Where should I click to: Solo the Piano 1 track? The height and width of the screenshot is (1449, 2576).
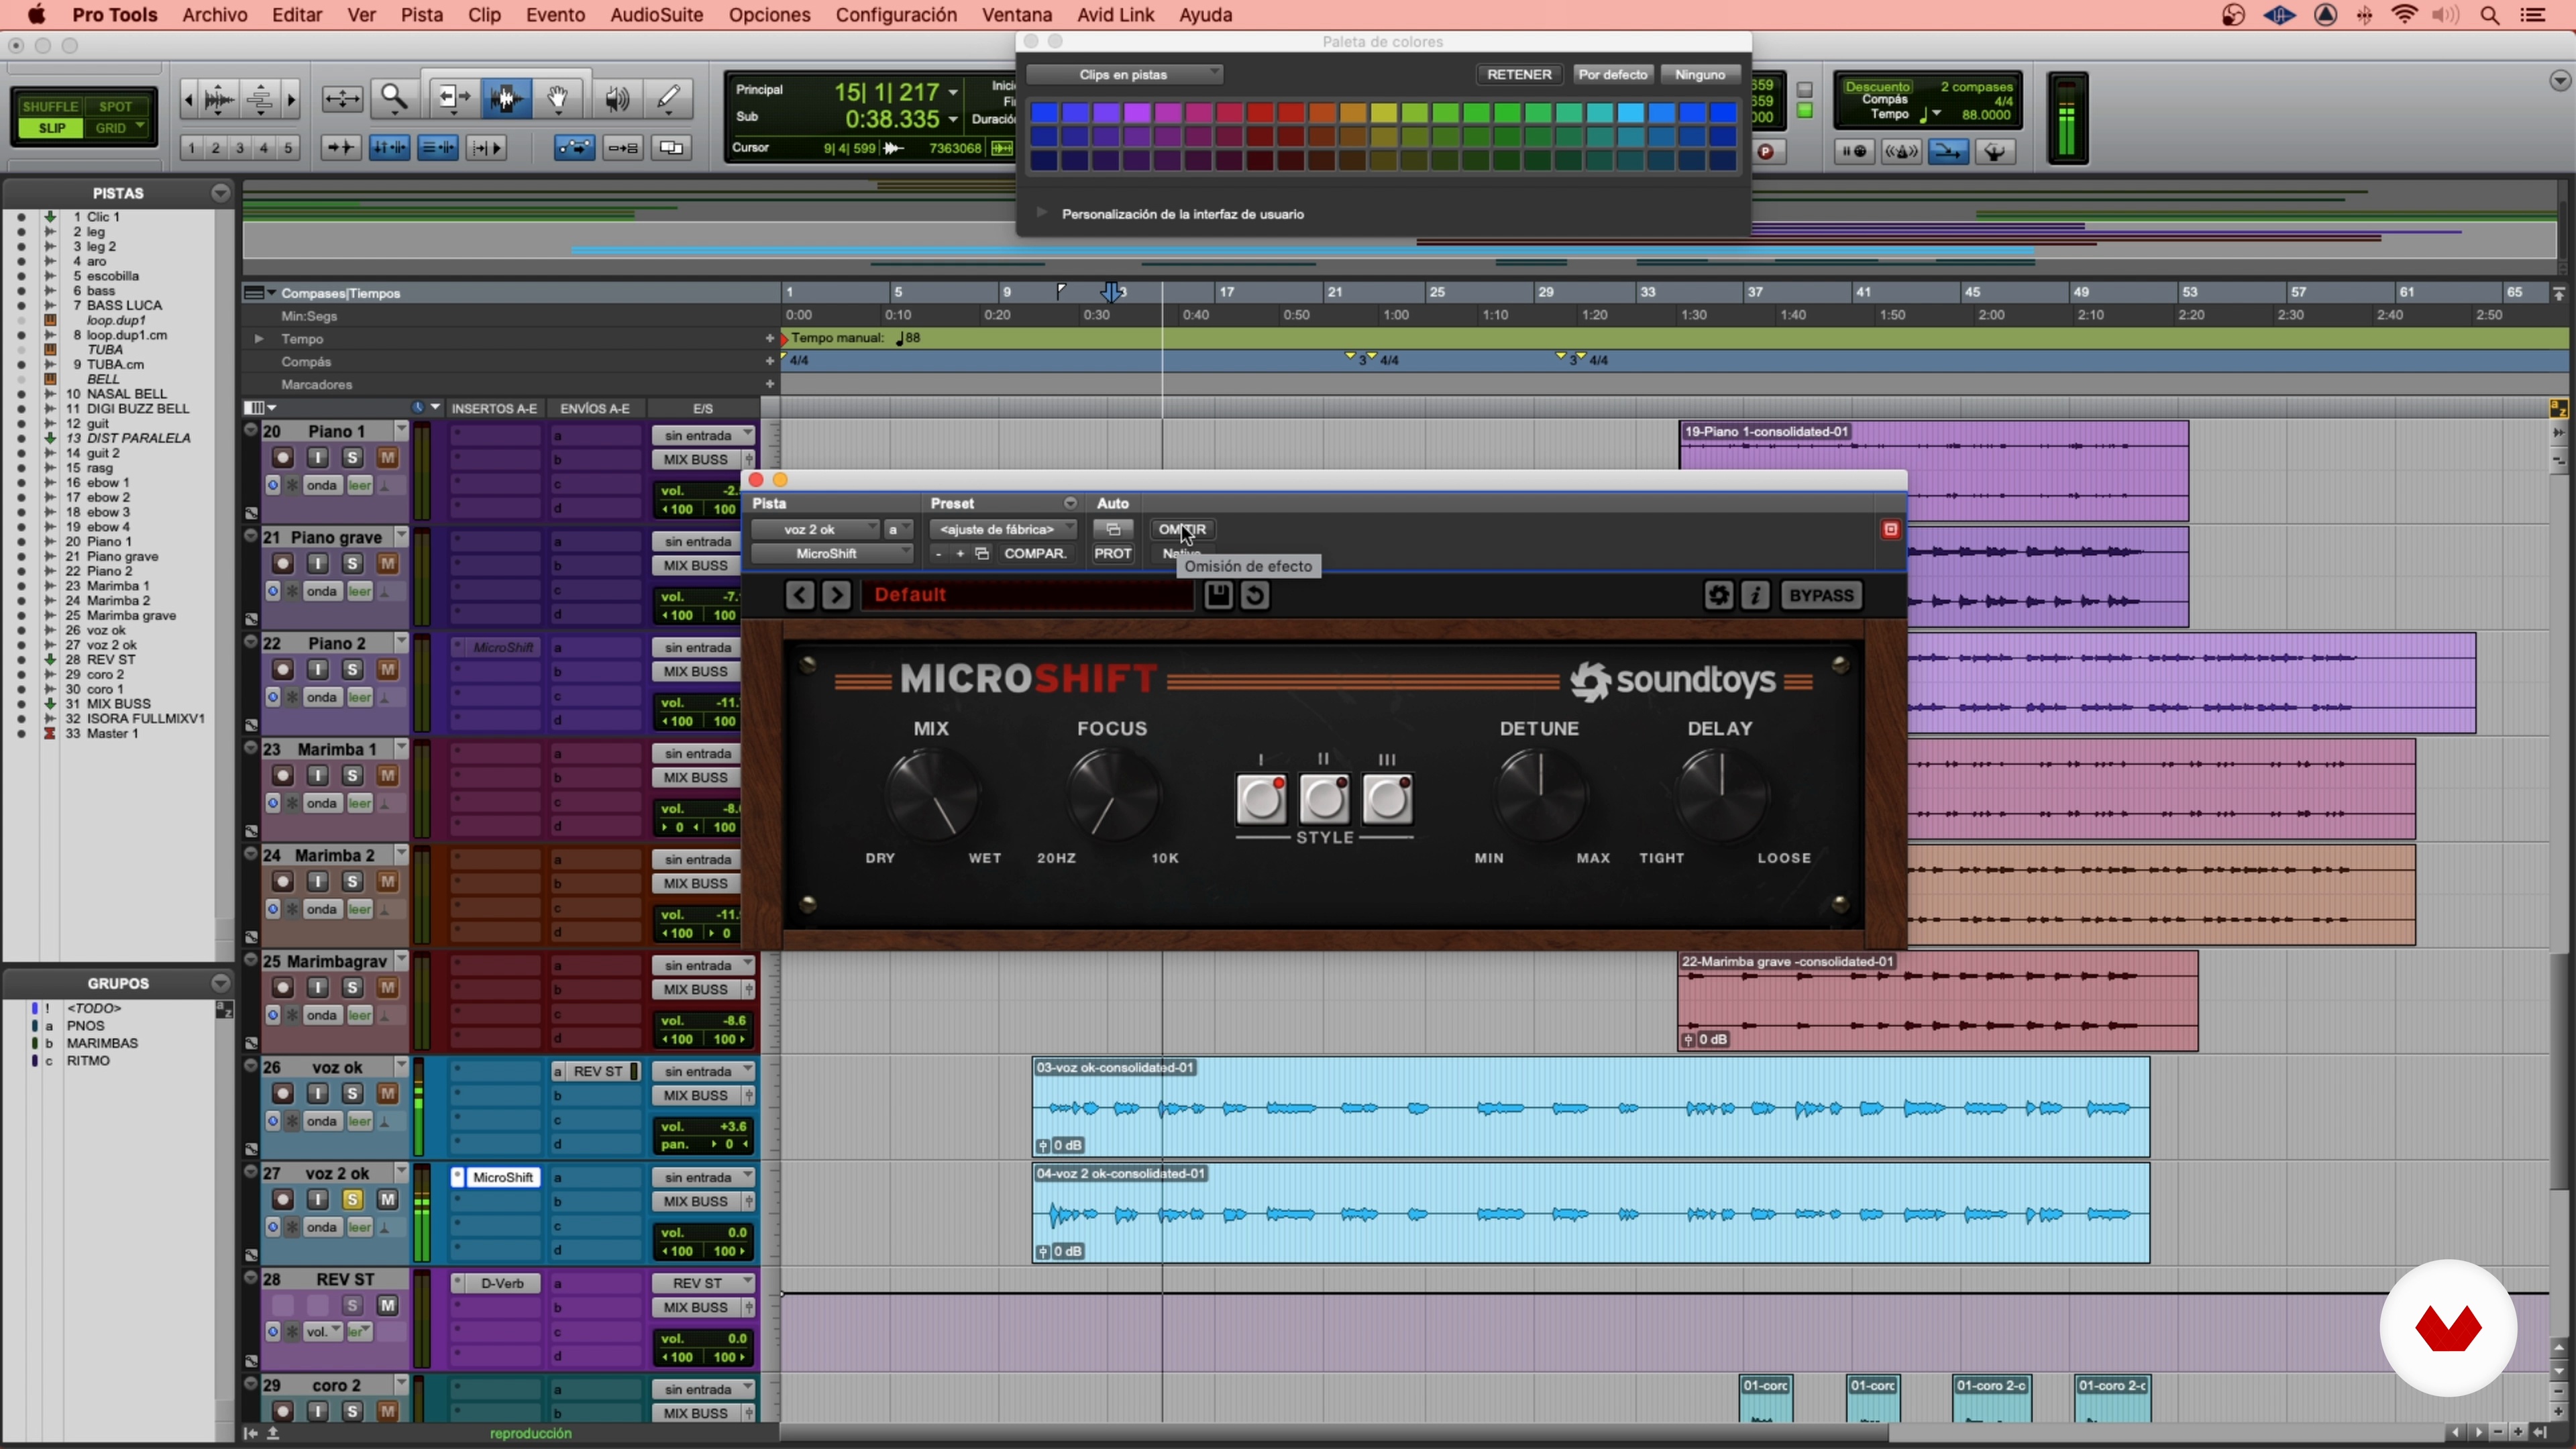click(x=352, y=457)
